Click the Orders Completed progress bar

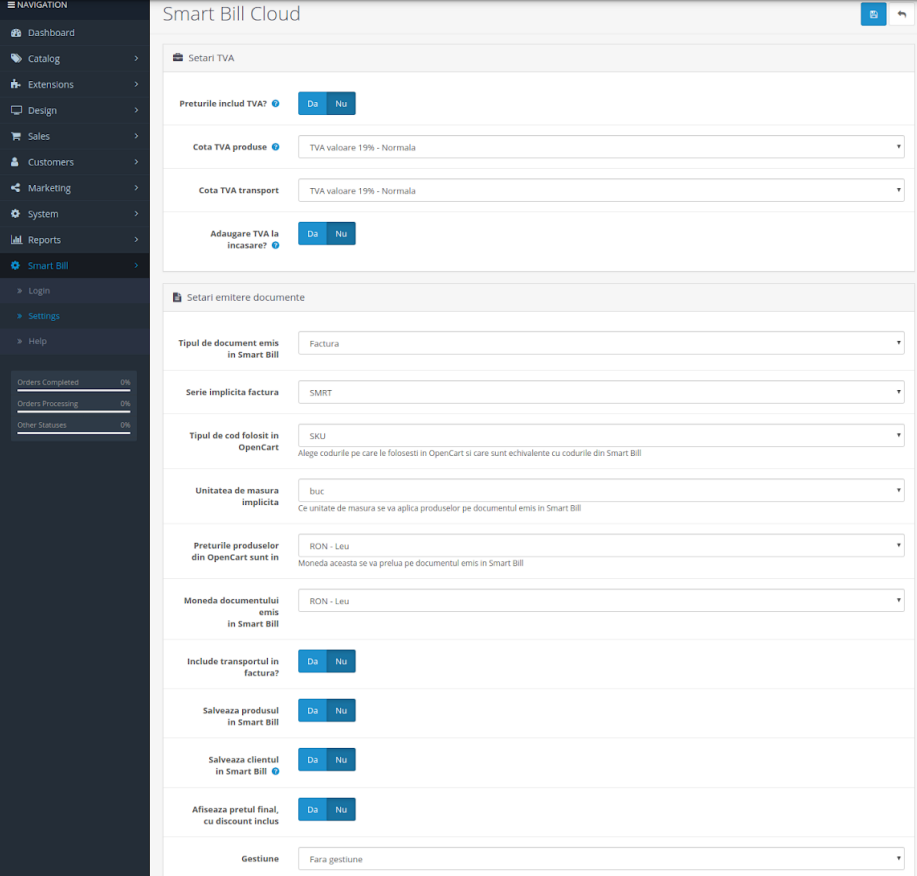pos(73,389)
